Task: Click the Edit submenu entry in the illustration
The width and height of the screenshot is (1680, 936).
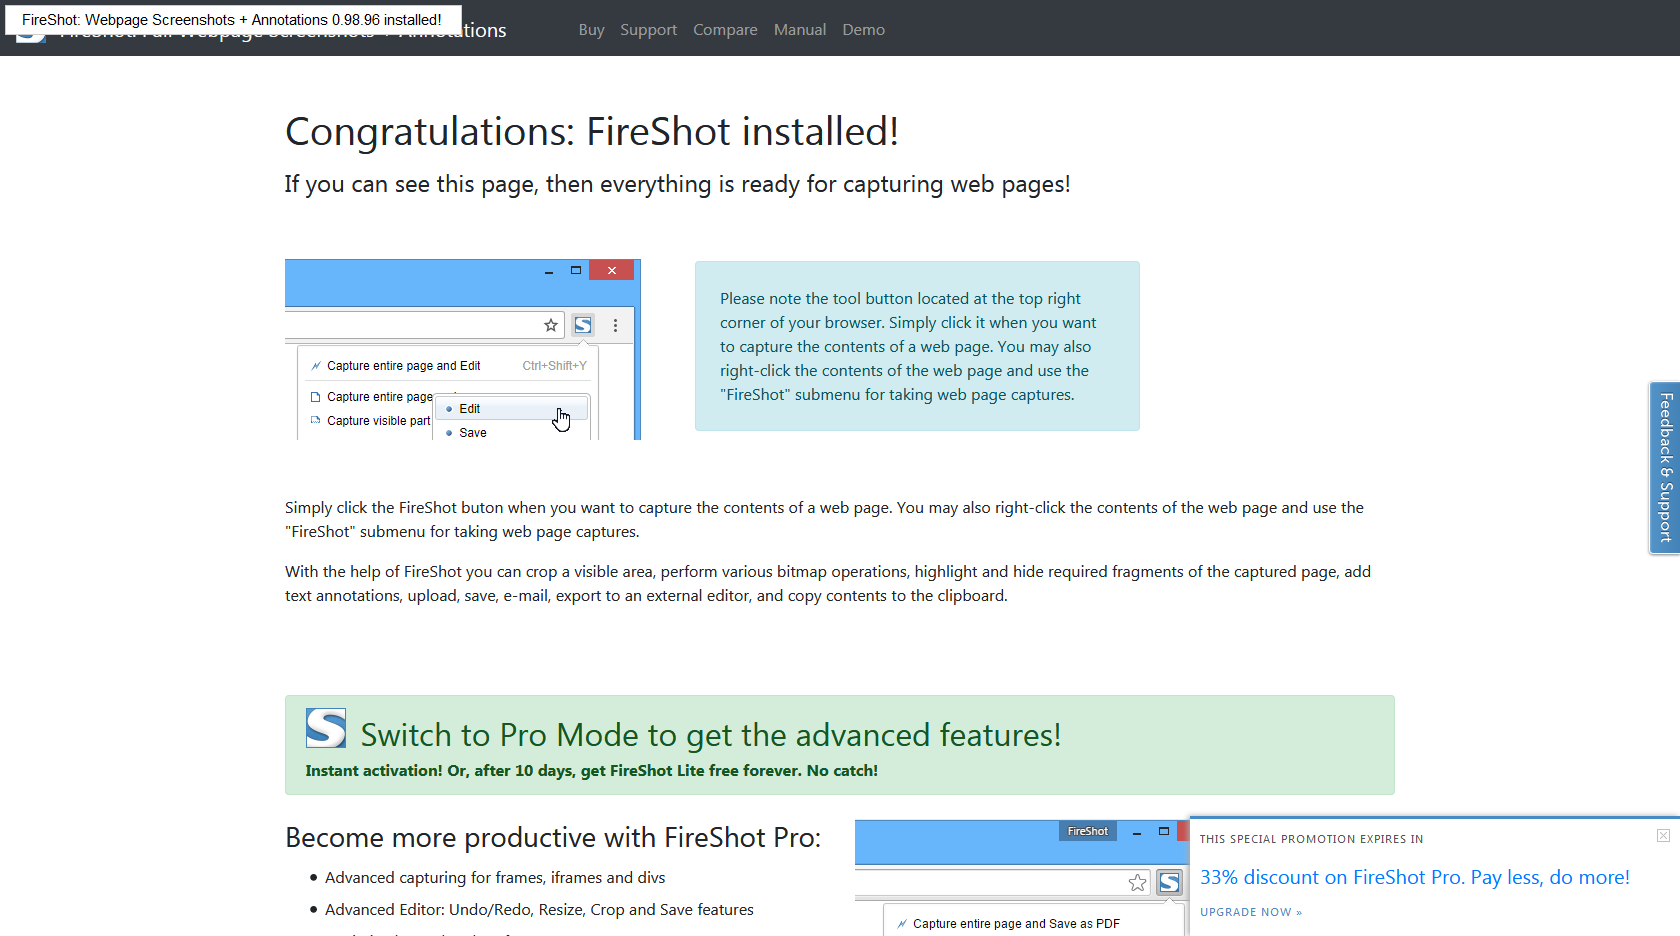Action: point(470,409)
